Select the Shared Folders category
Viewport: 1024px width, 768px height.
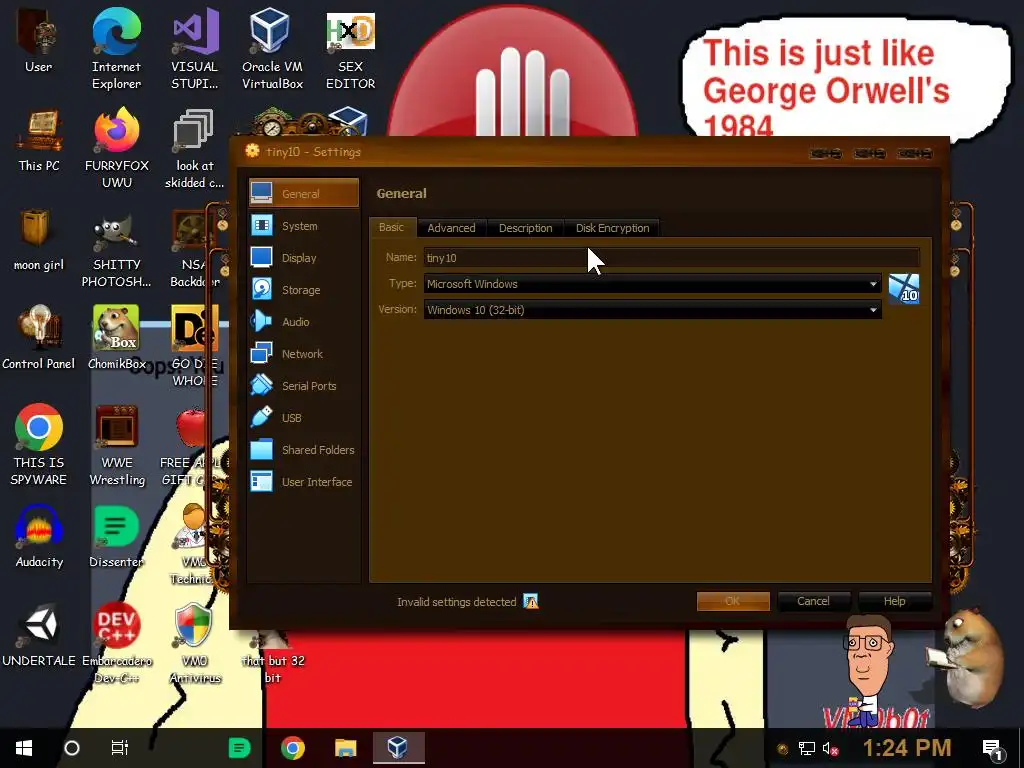point(304,449)
